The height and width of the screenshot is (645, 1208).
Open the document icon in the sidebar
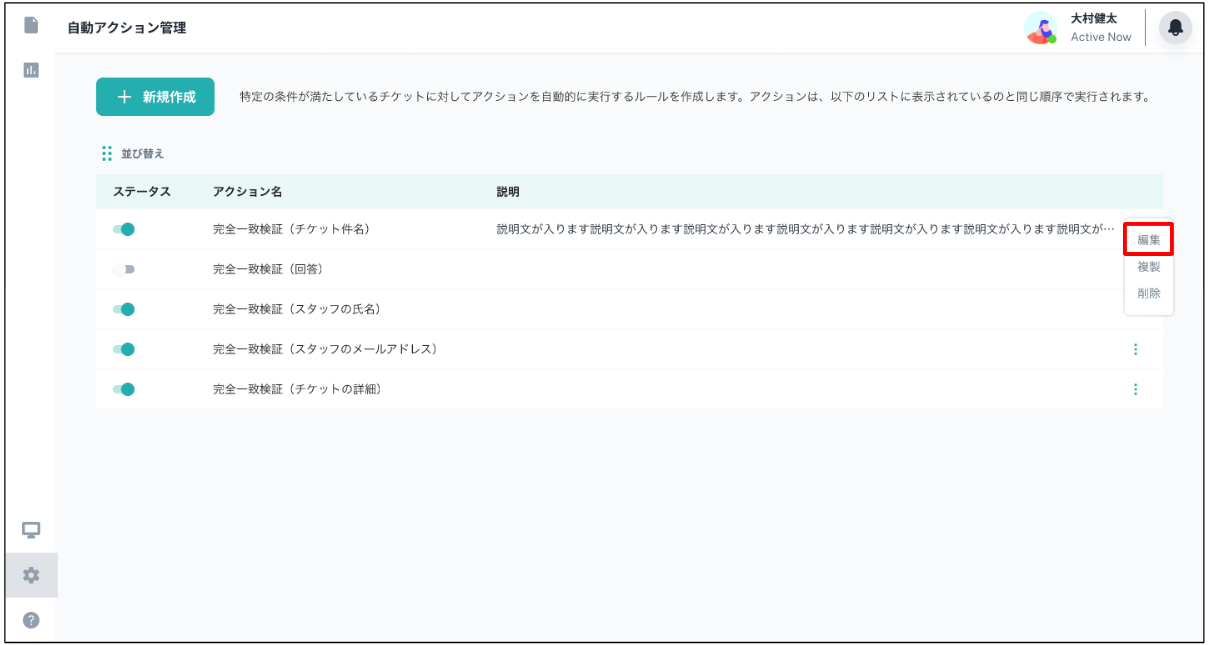click(x=31, y=24)
